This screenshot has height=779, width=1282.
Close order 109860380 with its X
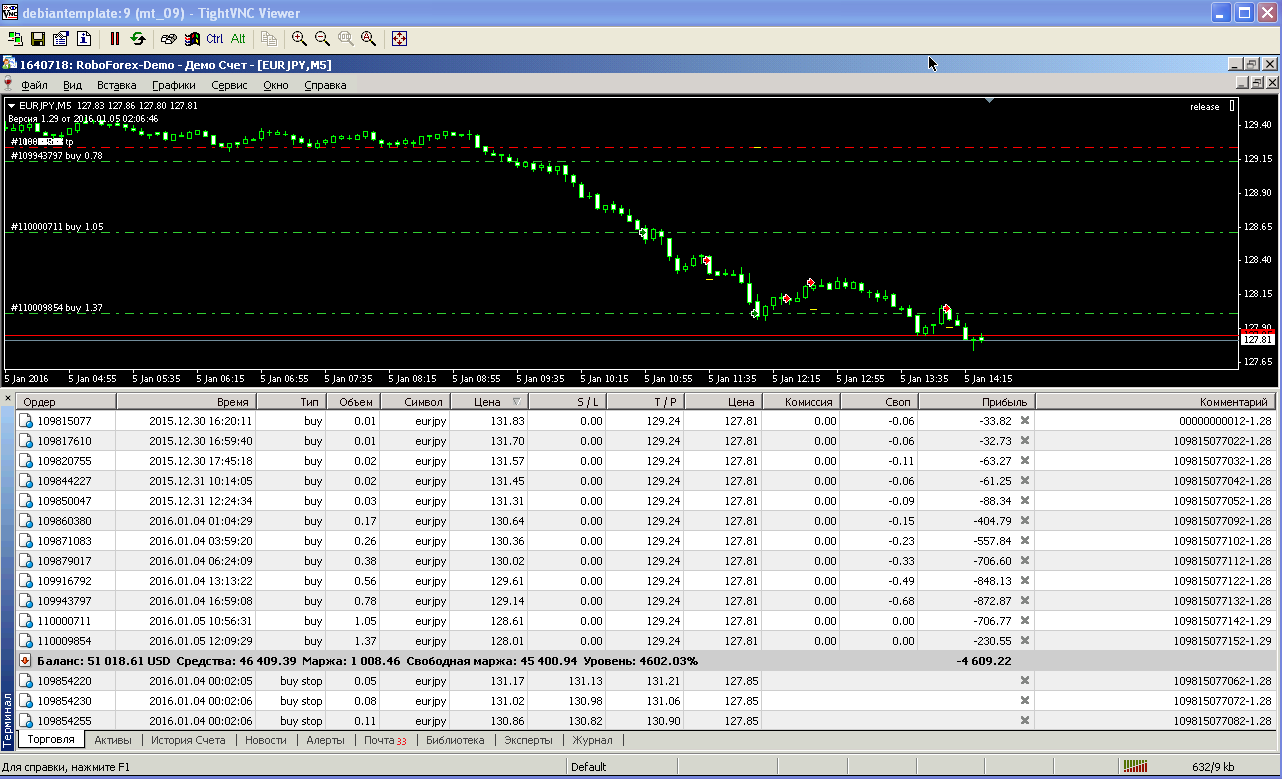pos(1024,521)
